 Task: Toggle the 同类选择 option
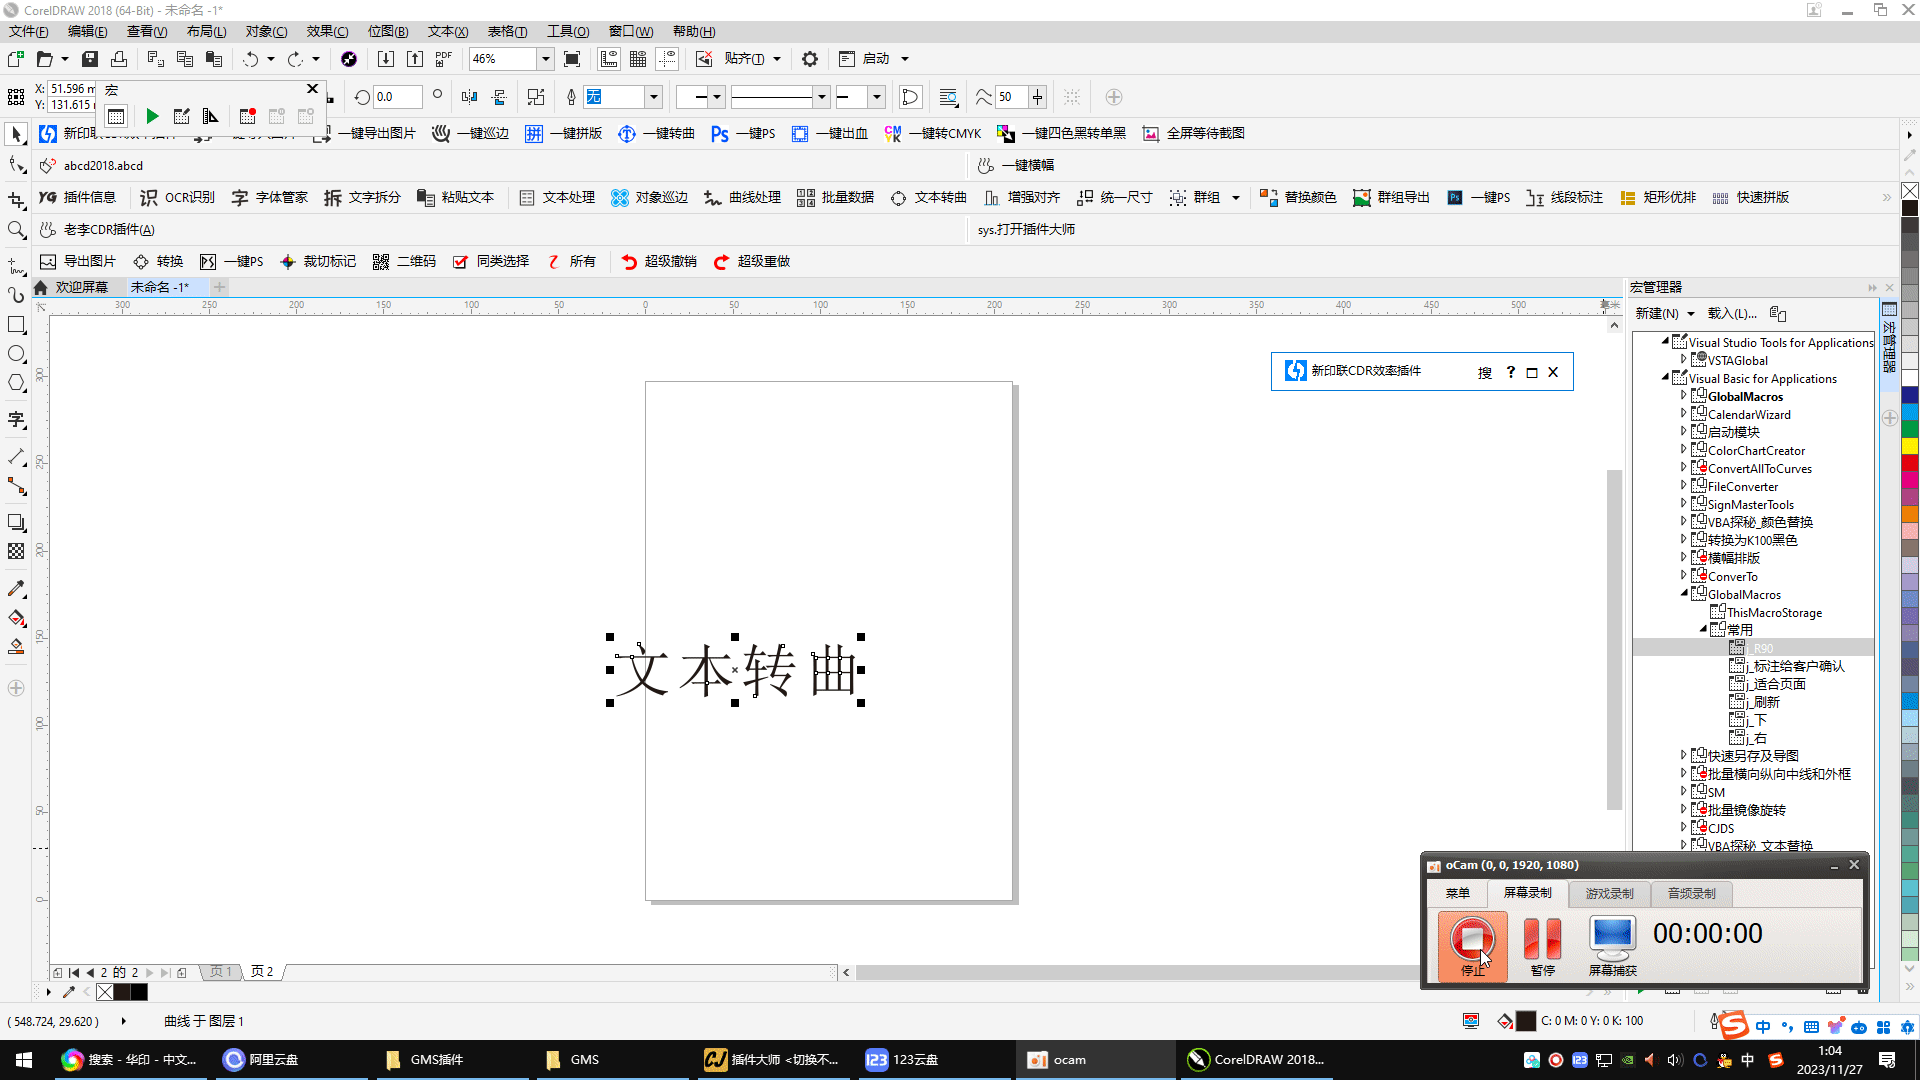[x=490, y=261]
